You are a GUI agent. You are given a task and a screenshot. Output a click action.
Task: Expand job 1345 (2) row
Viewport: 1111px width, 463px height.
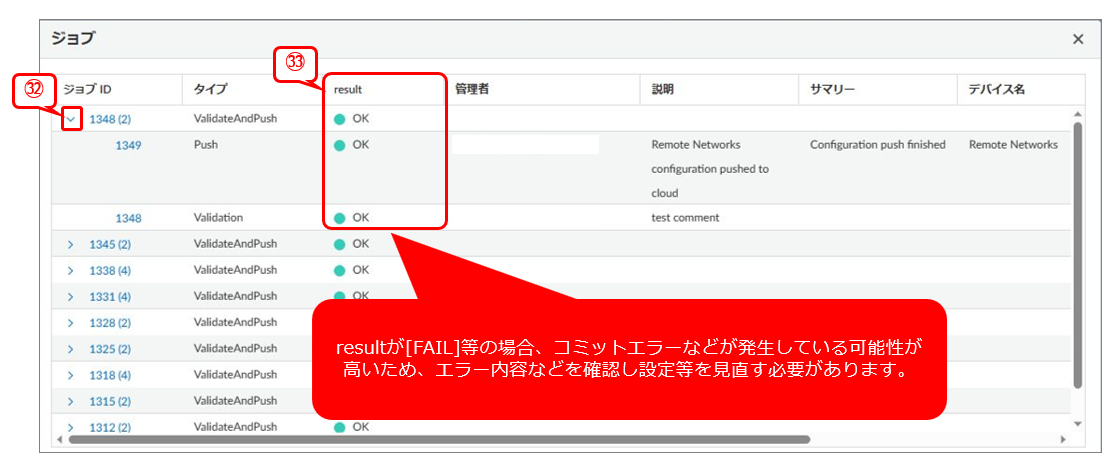[x=71, y=244]
